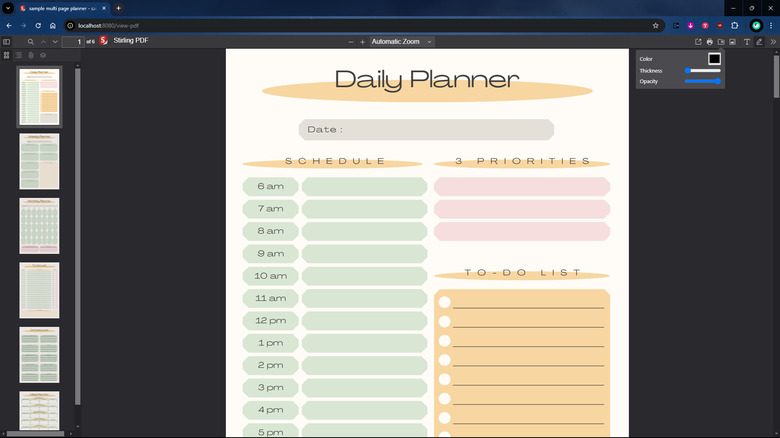Show the document outline view
The height and width of the screenshot is (438, 780).
click(x=18, y=55)
